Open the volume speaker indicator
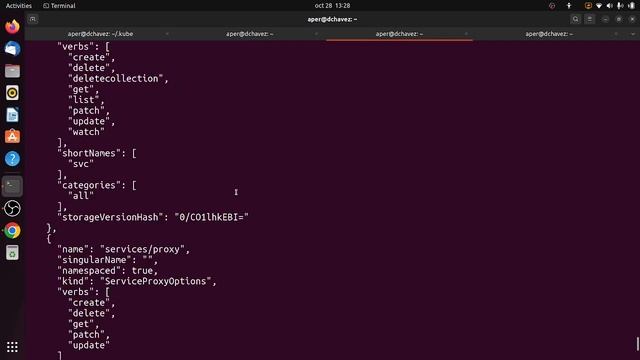The height and width of the screenshot is (360, 640). (609, 6)
